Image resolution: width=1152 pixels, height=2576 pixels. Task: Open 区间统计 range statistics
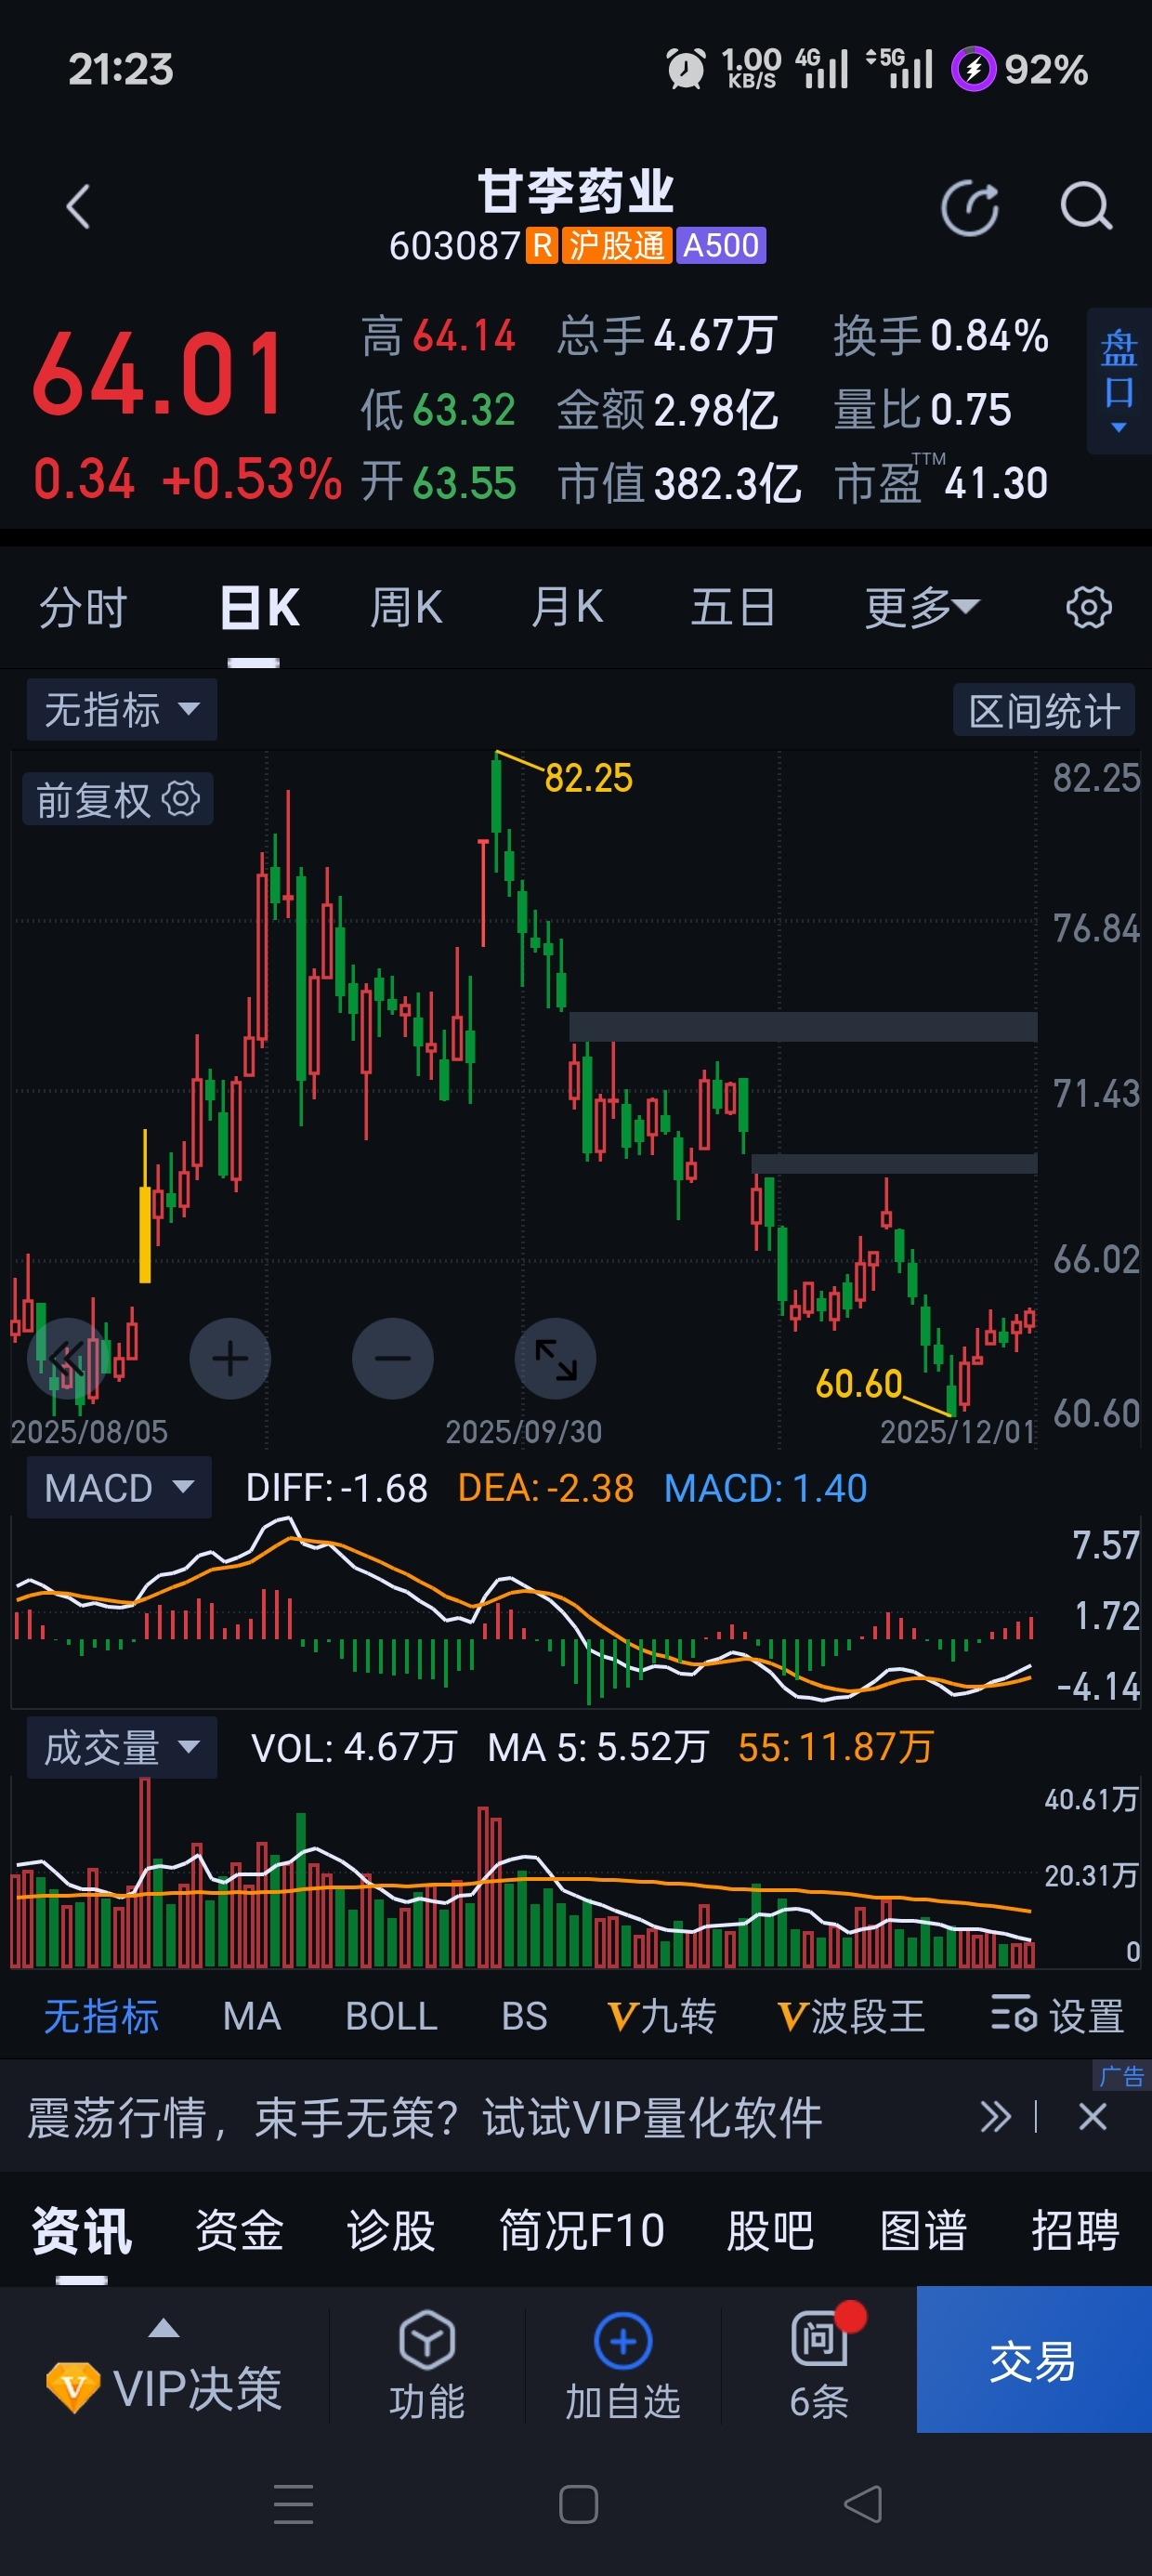tap(1044, 710)
